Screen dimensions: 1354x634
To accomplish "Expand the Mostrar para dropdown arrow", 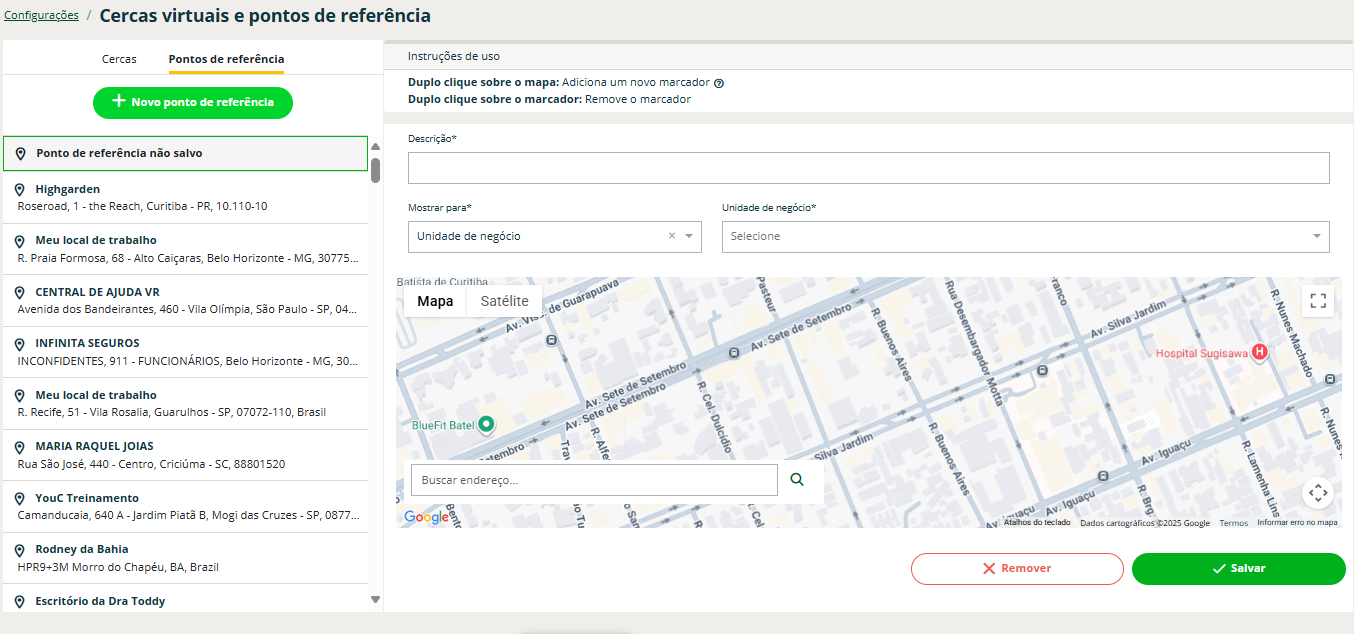I will click(689, 236).
